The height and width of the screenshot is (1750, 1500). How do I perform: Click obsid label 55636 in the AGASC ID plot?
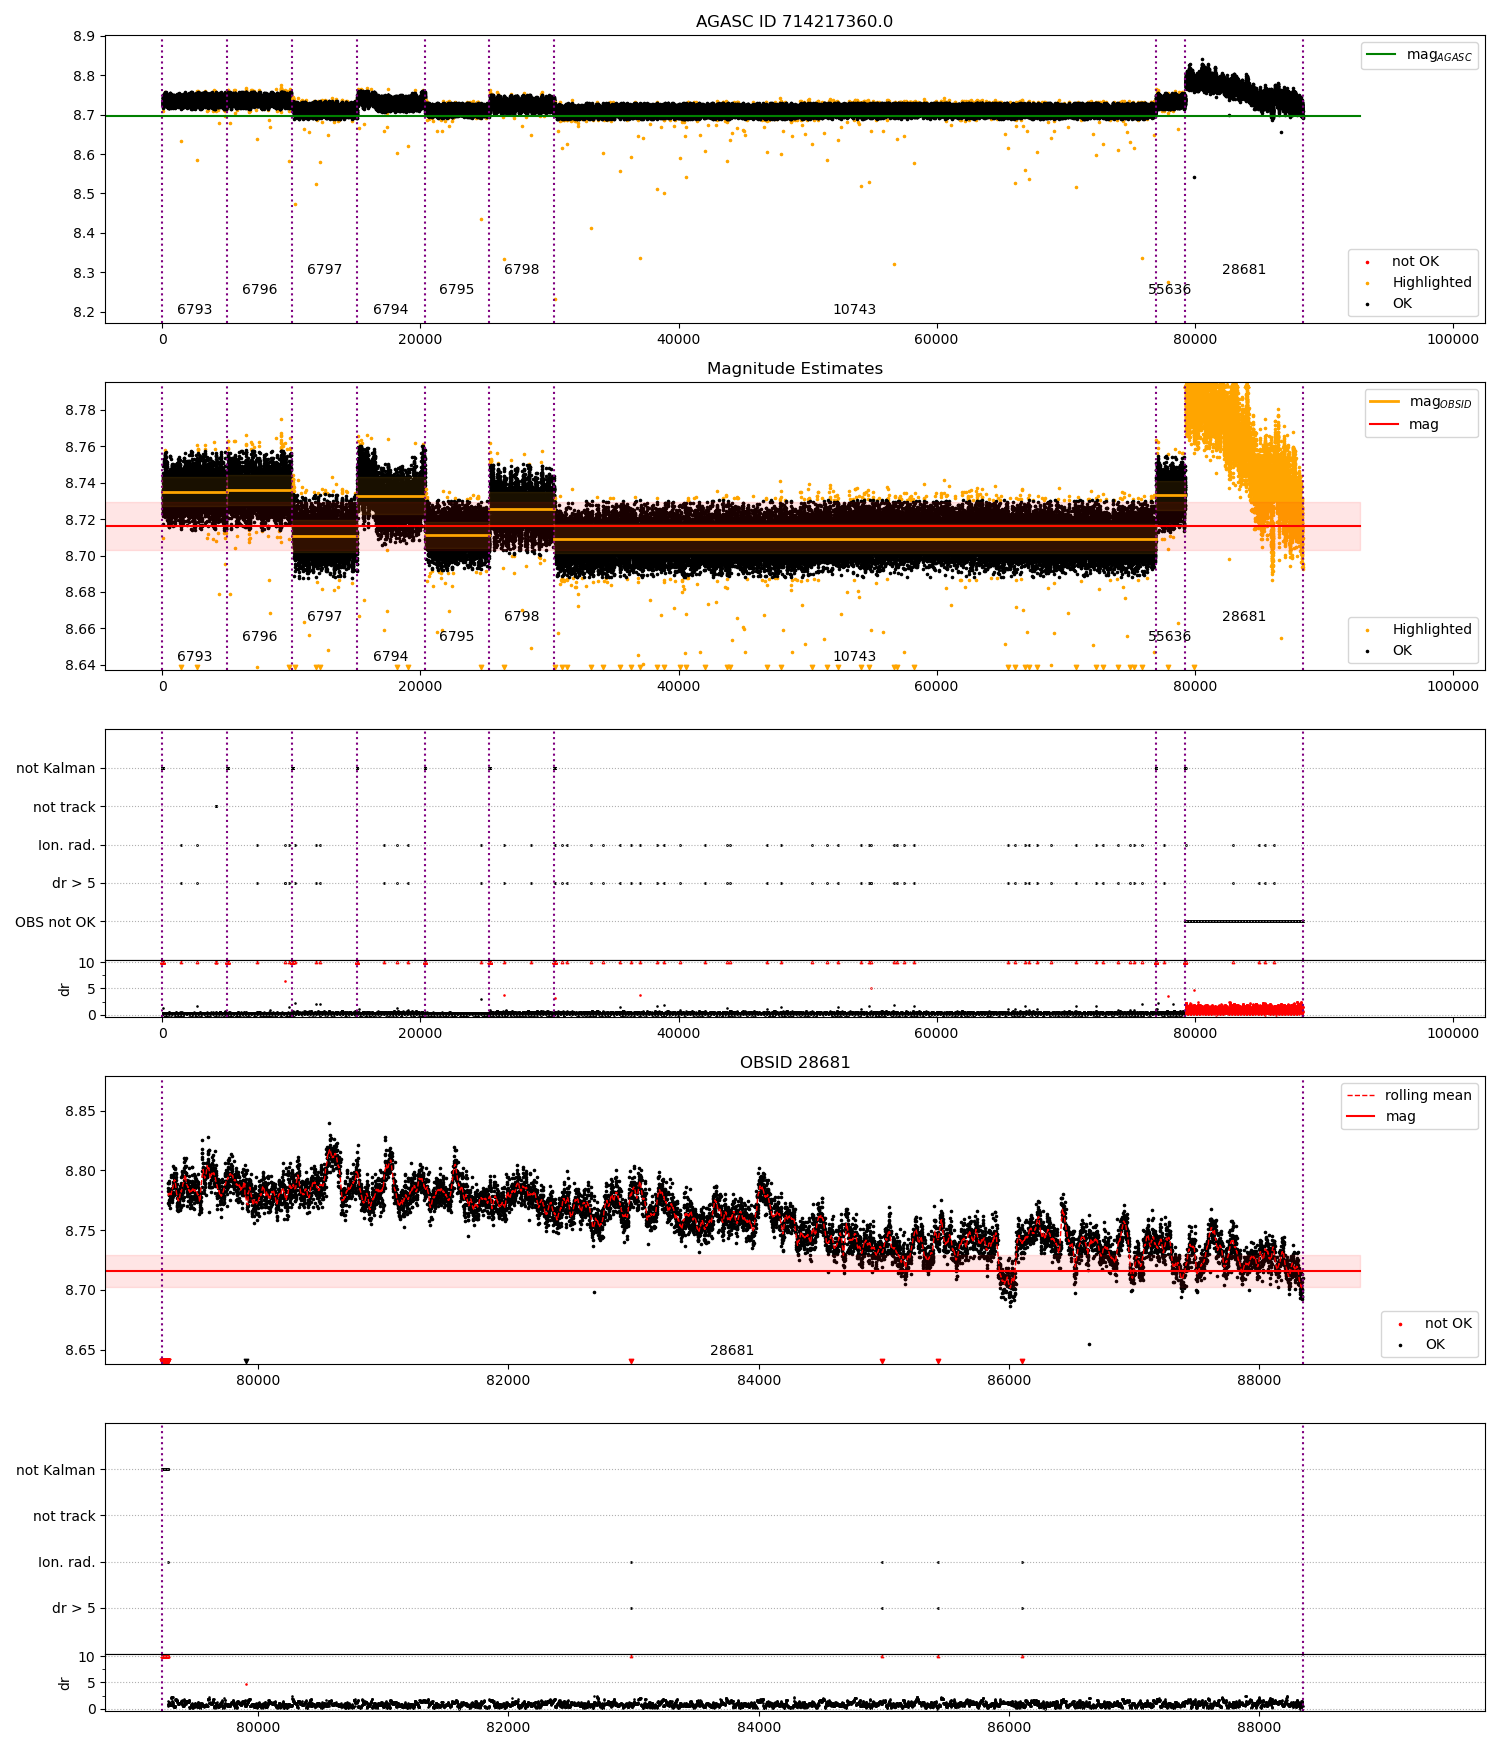(1169, 290)
